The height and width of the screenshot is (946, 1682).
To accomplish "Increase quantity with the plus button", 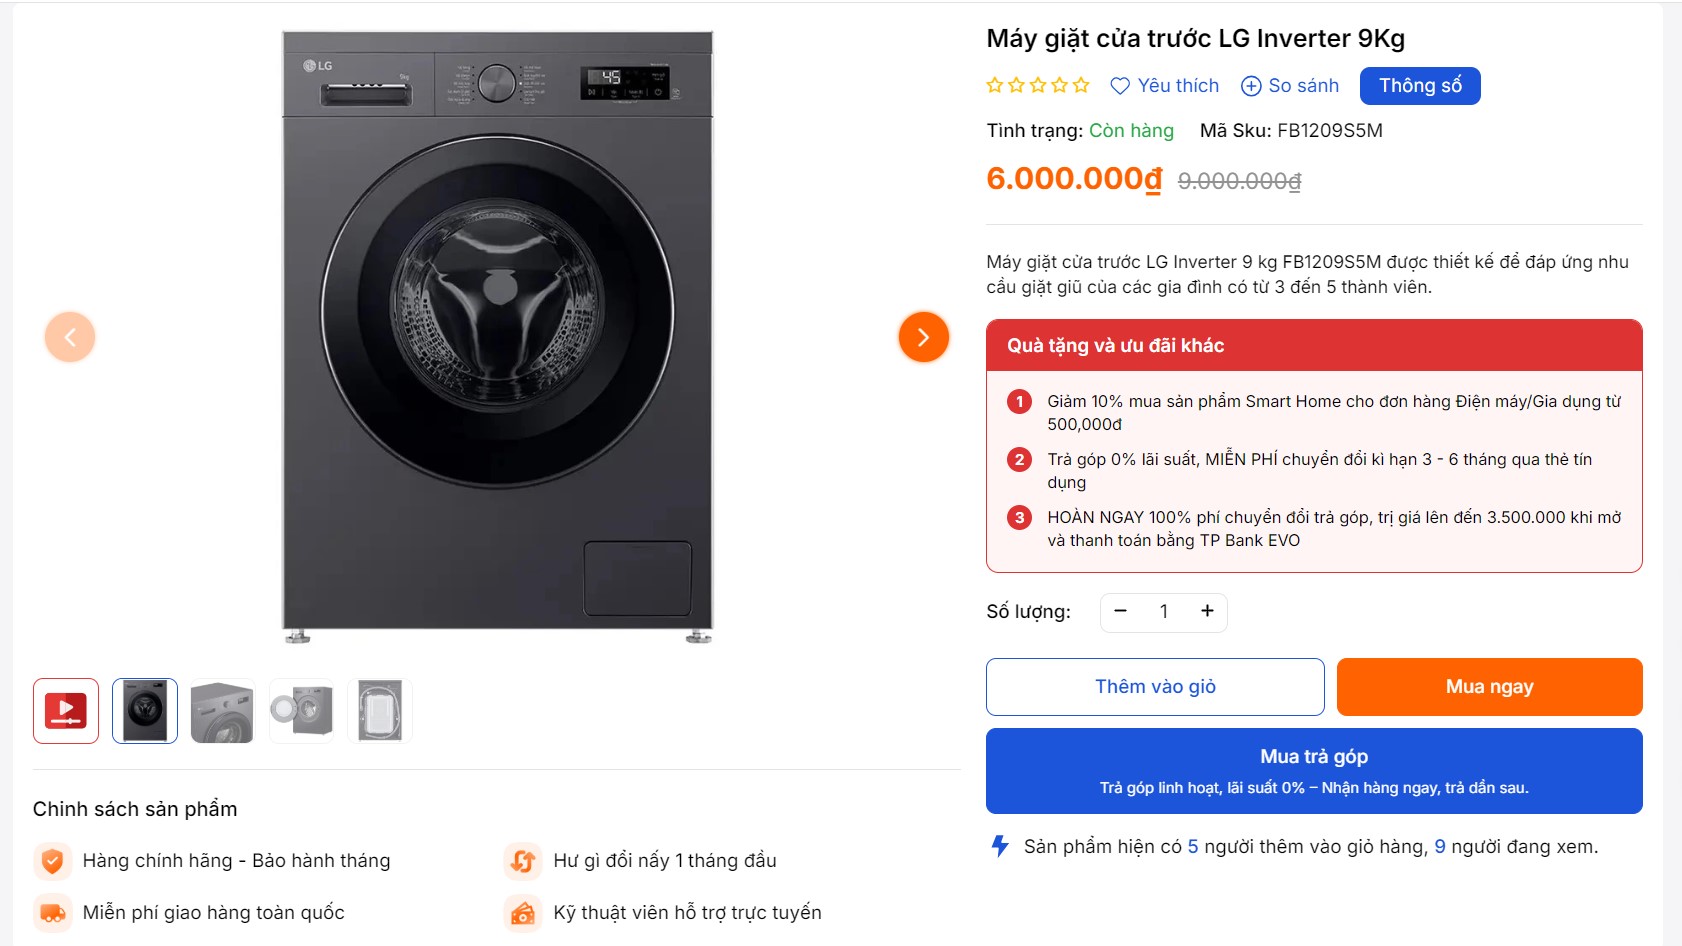I will pyautogui.click(x=1207, y=611).
